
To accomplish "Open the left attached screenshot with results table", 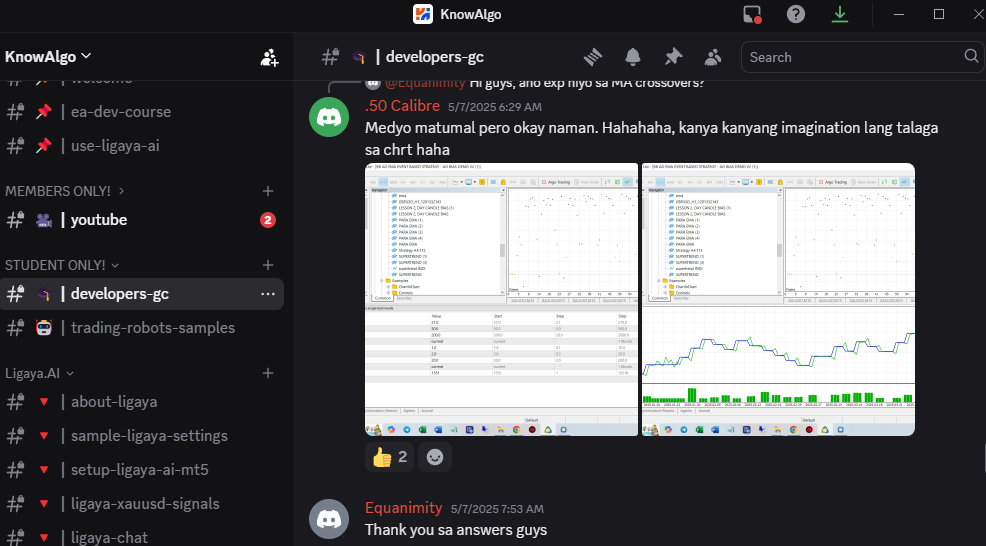I will (x=501, y=299).
